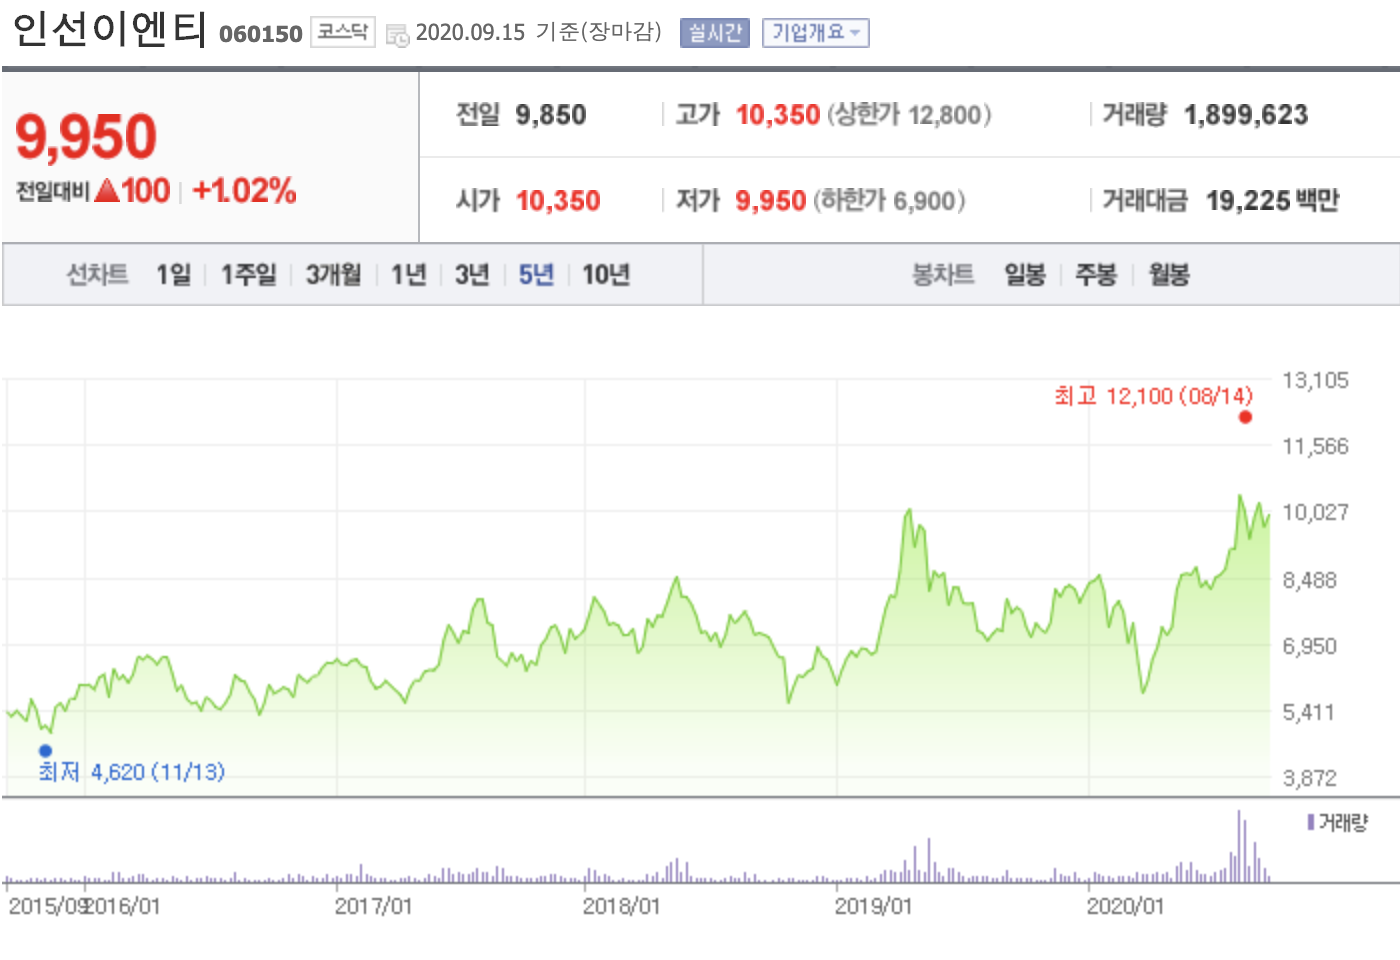
Task: Click the 고가 value 10,350
Action: [778, 115]
